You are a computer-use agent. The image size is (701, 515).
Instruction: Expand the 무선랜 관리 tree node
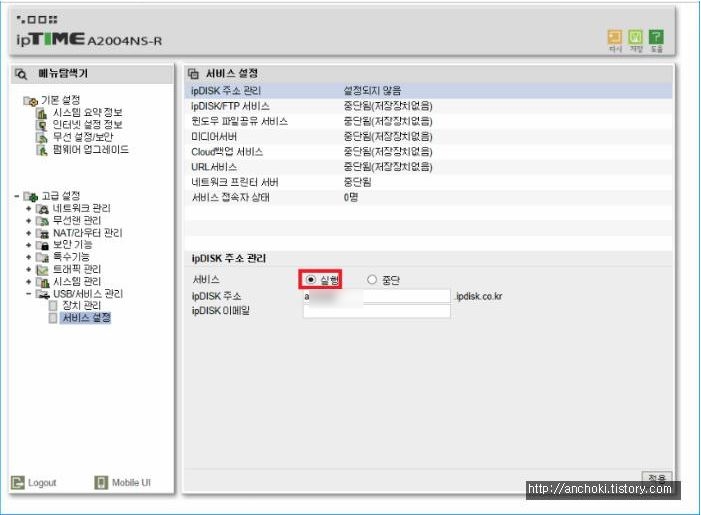pyautogui.click(x=29, y=221)
